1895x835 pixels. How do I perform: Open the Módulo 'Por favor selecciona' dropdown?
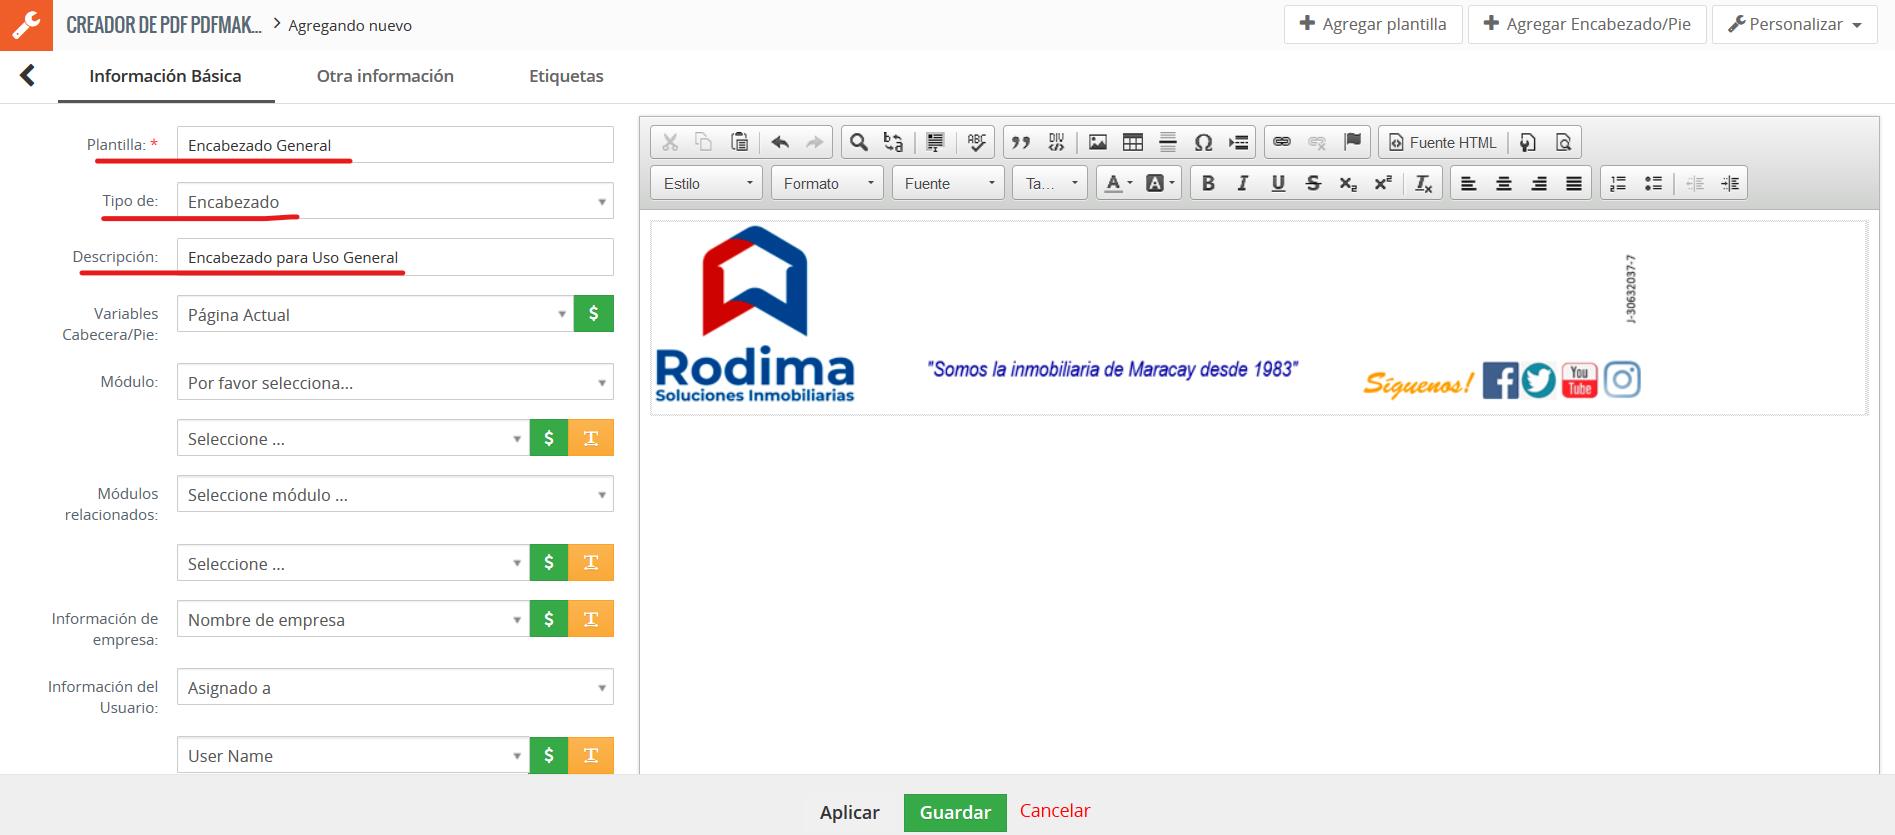[395, 382]
